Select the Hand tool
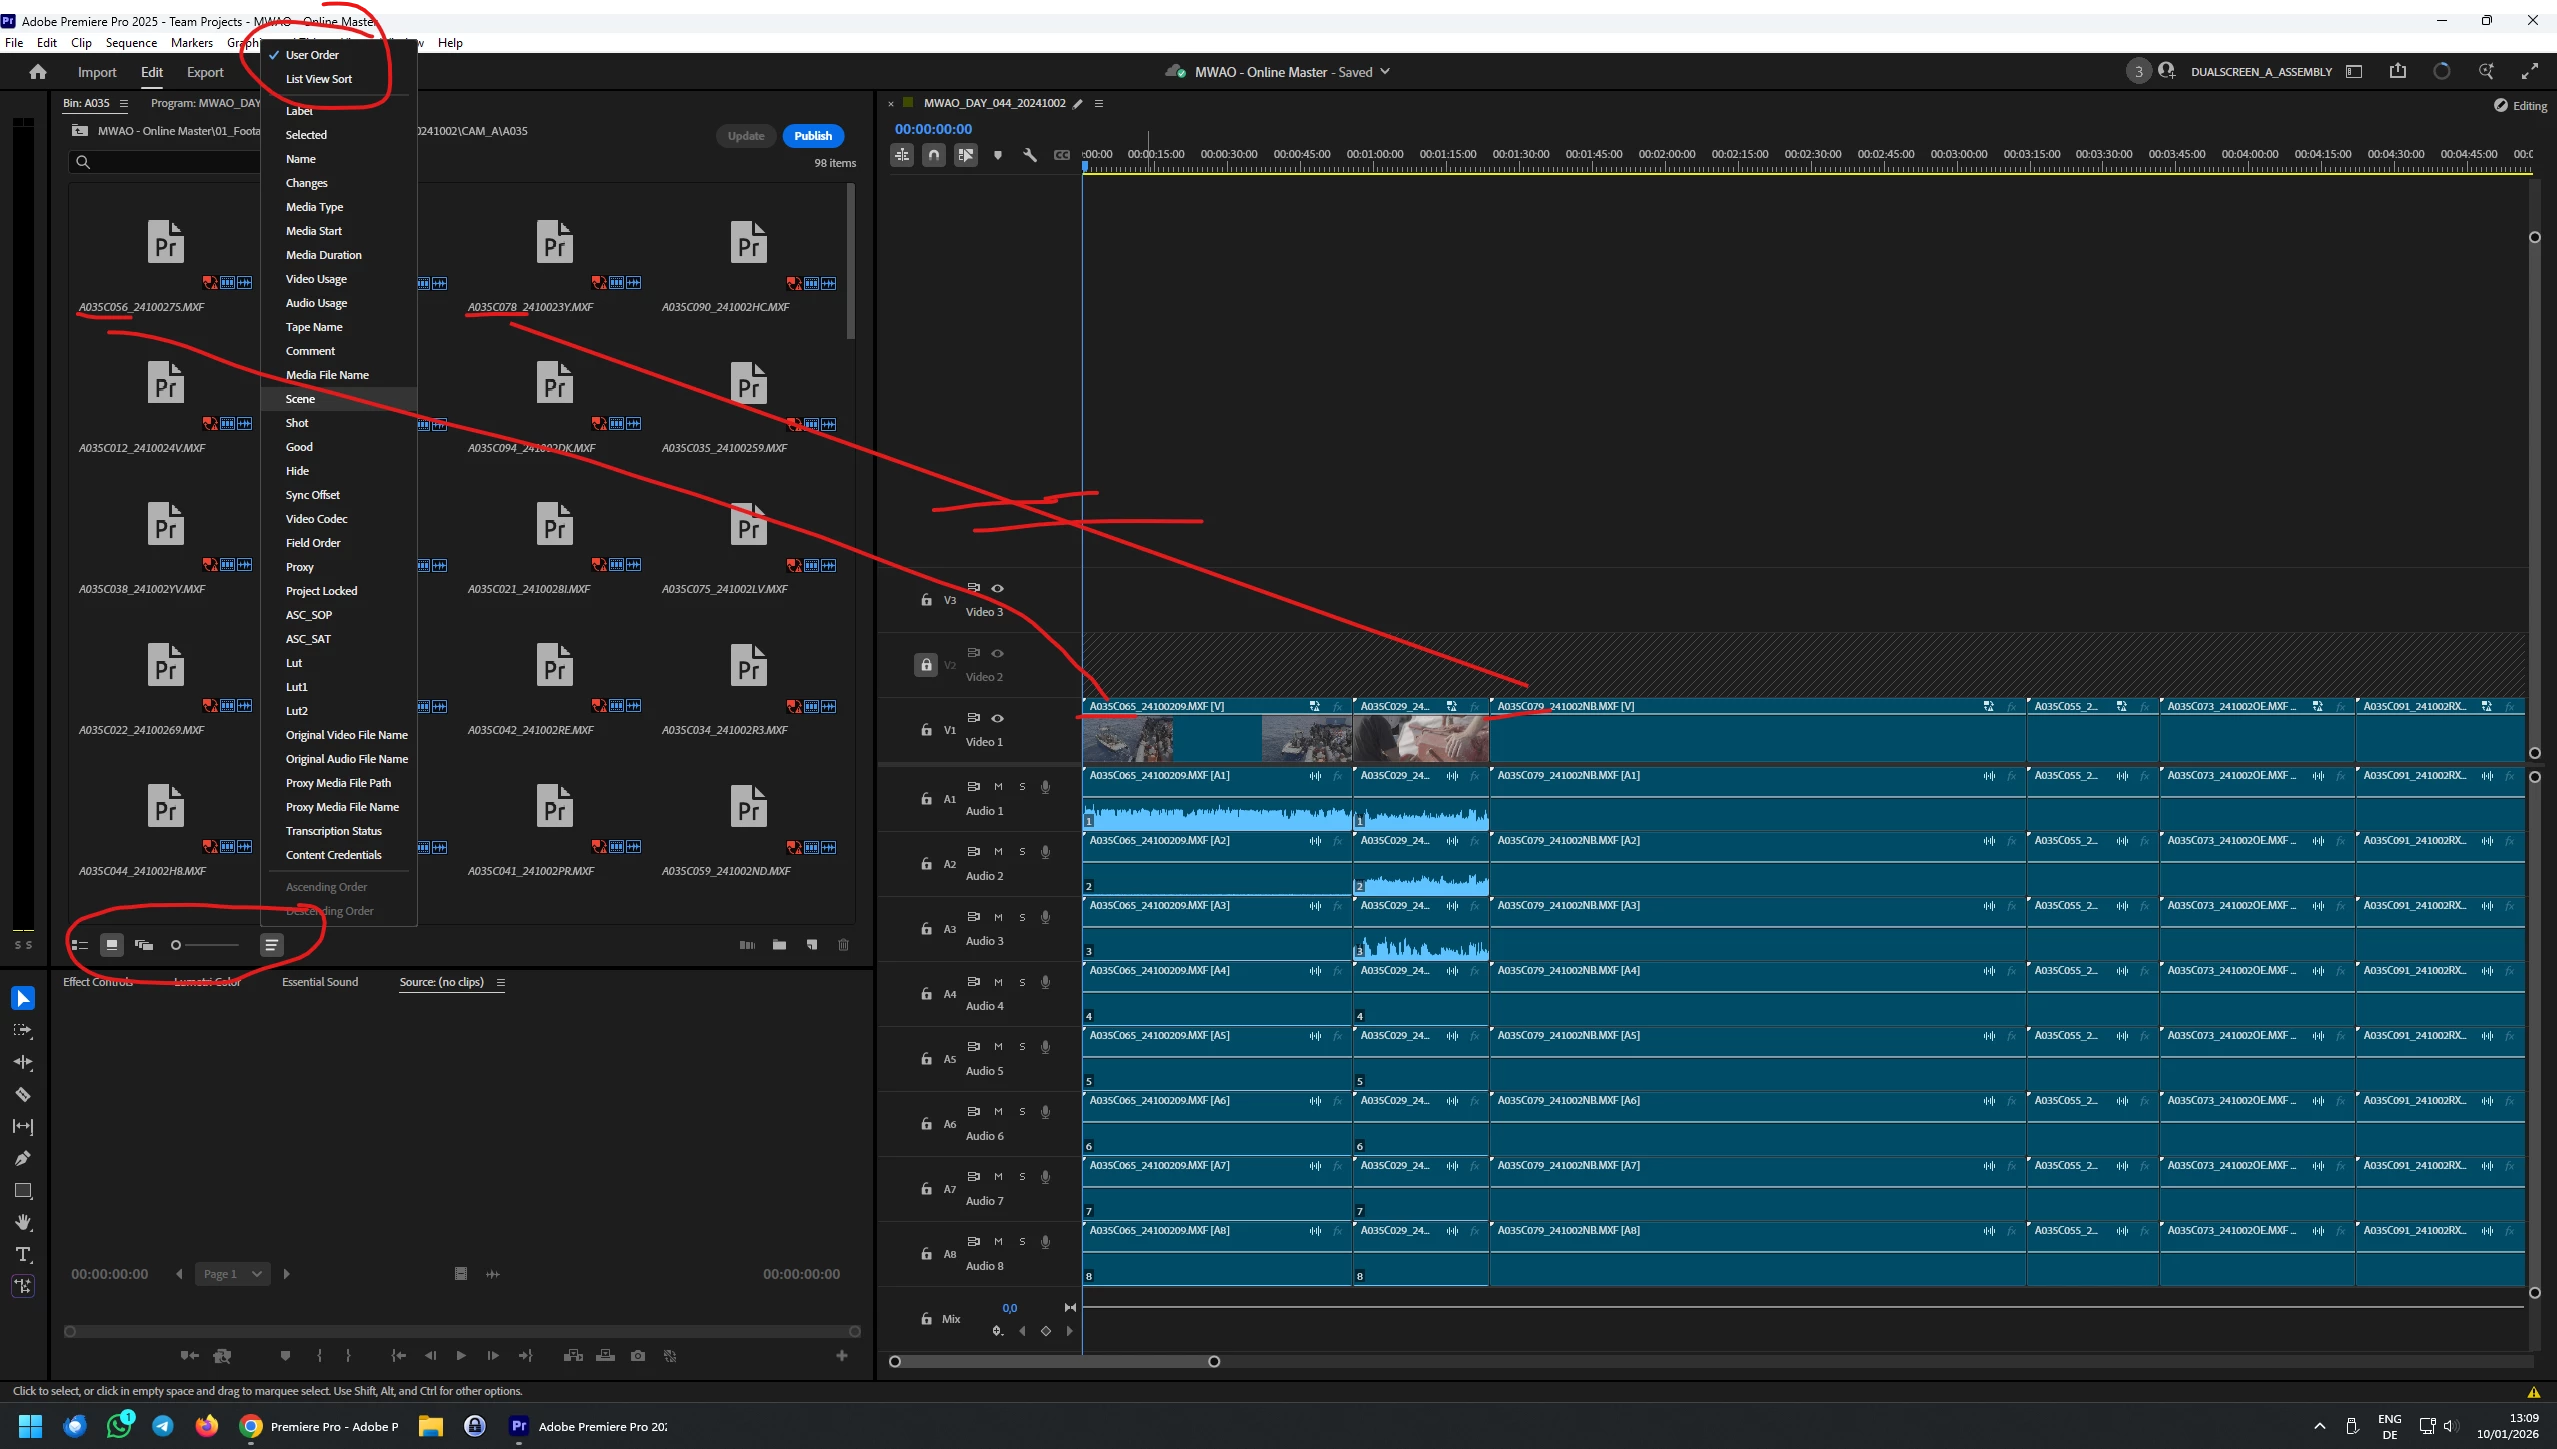The height and width of the screenshot is (1449, 2557). pos(22,1222)
